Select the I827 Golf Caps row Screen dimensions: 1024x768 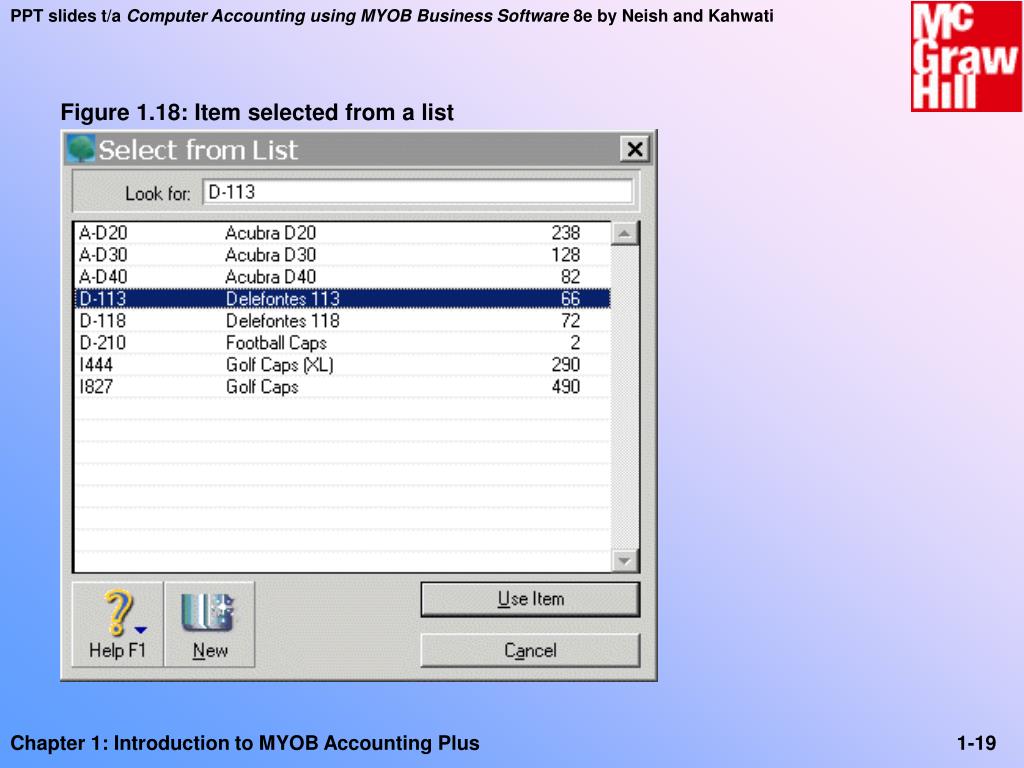(343, 387)
